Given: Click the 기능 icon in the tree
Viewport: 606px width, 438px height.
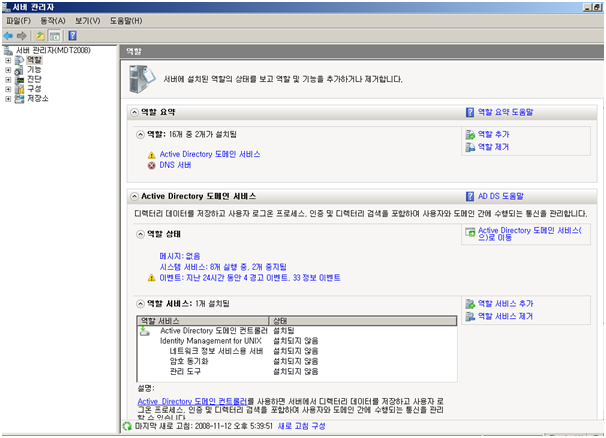Looking at the screenshot, I should tap(19, 70).
